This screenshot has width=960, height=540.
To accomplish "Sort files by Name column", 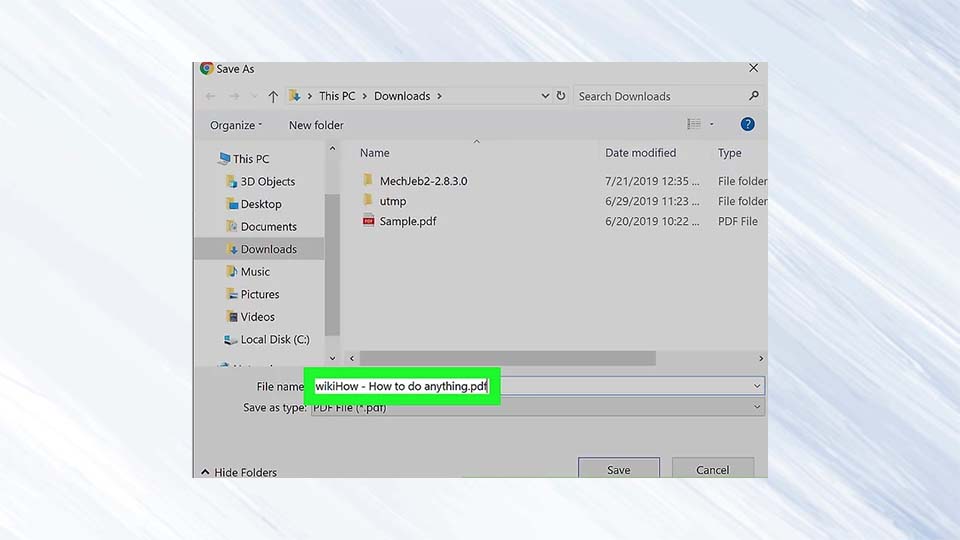I will click(x=375, y=153).
